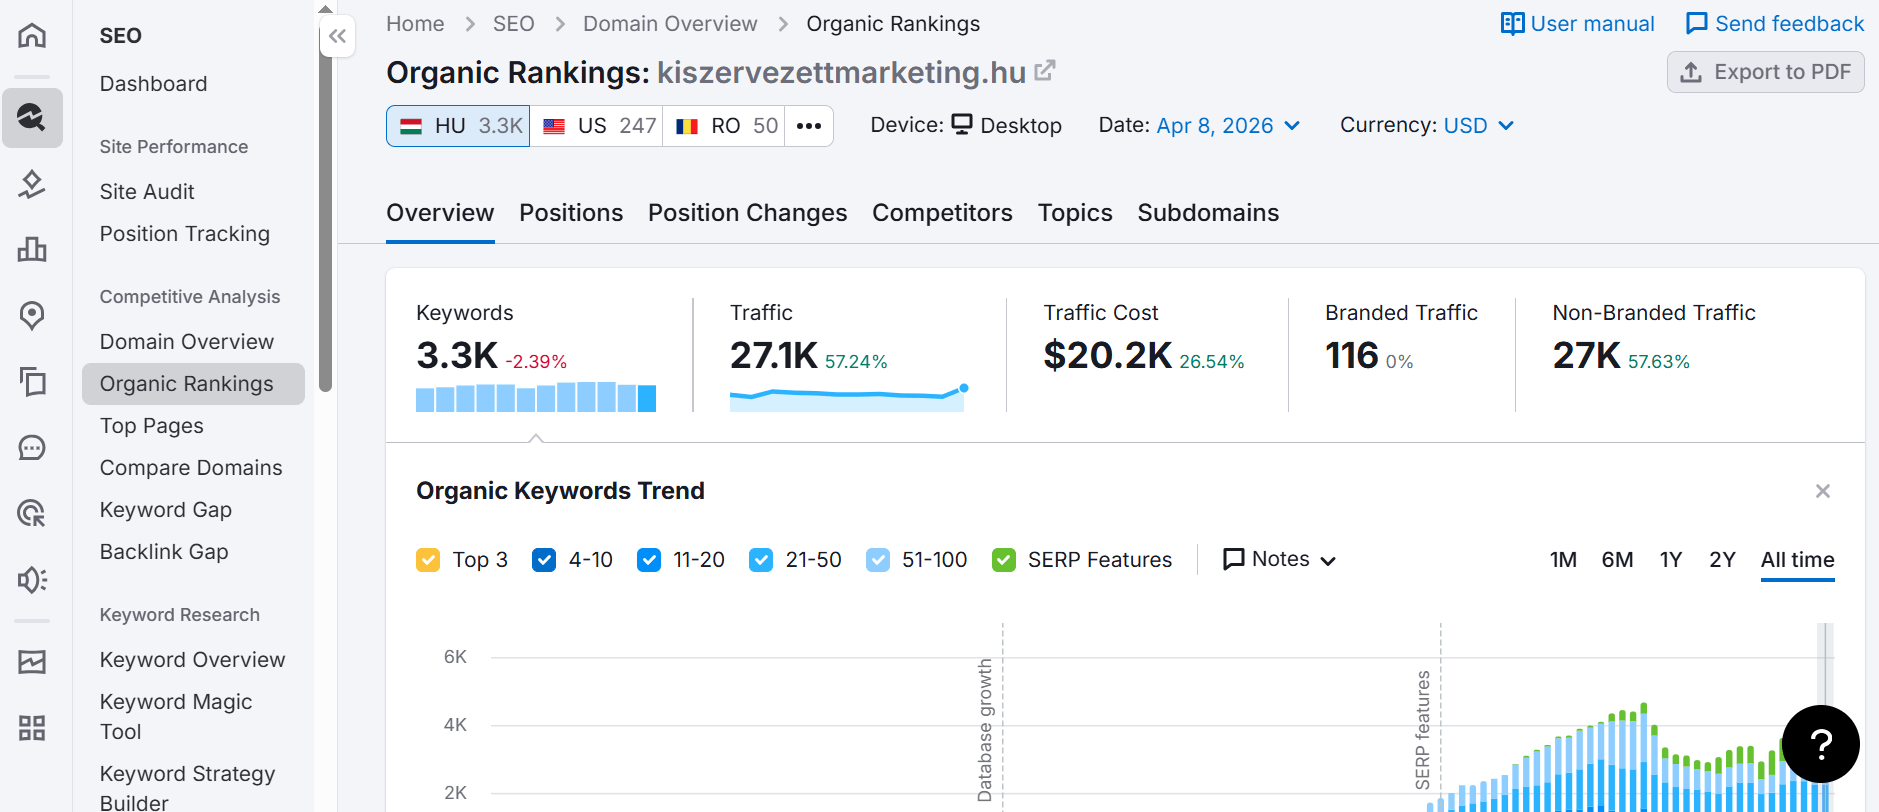The image size is (1879, 812).
Task: Open Keyword Gap in sidebar
Action: pos(165,510)
